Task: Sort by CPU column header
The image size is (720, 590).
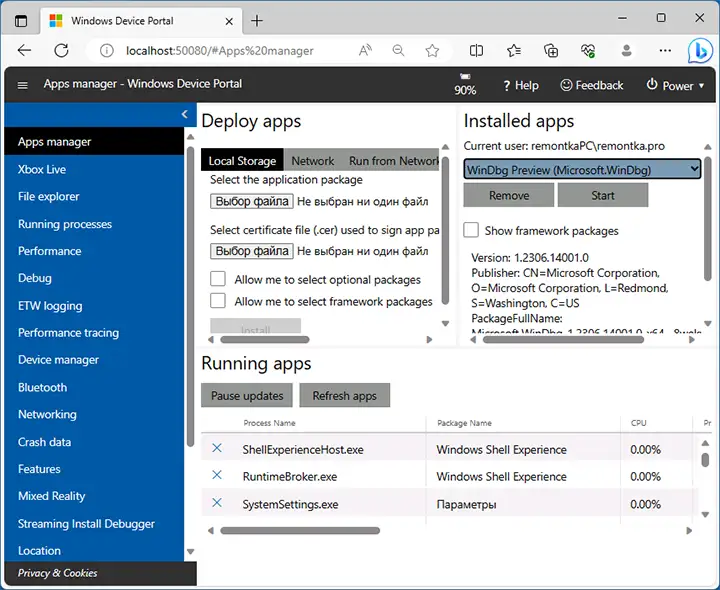Action: click(x=638, y=423)
